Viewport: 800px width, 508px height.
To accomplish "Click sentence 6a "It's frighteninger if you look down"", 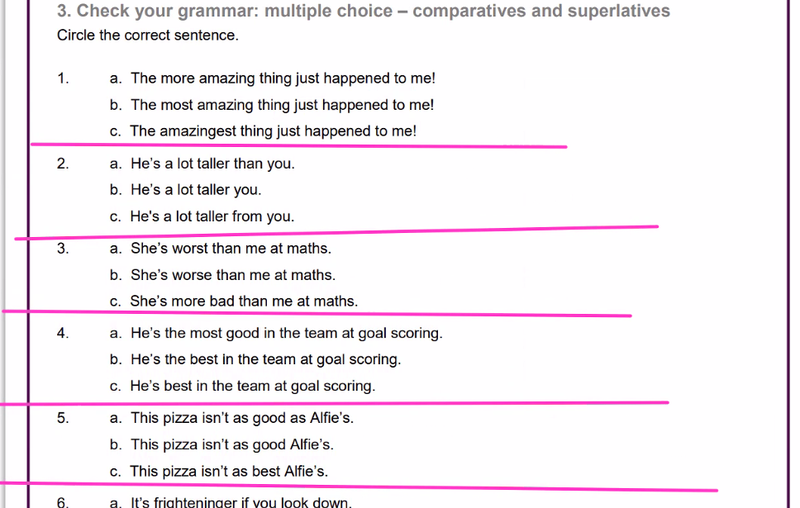I will click(241, 502).
